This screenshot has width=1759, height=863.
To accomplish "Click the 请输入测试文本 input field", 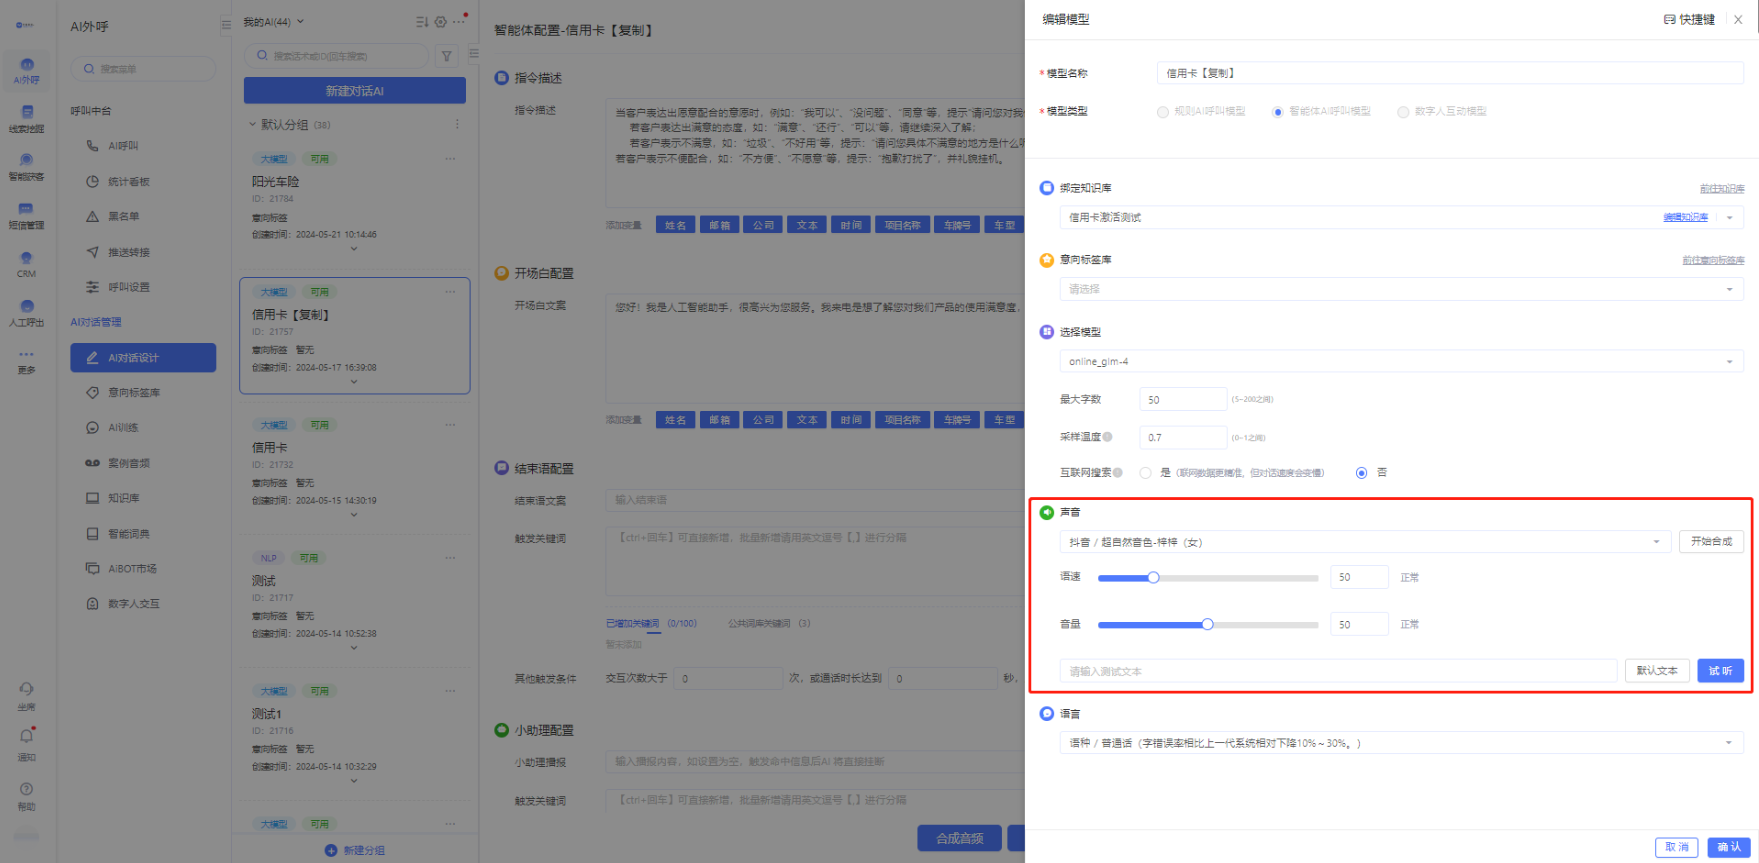I will [x=1337, y=671].
